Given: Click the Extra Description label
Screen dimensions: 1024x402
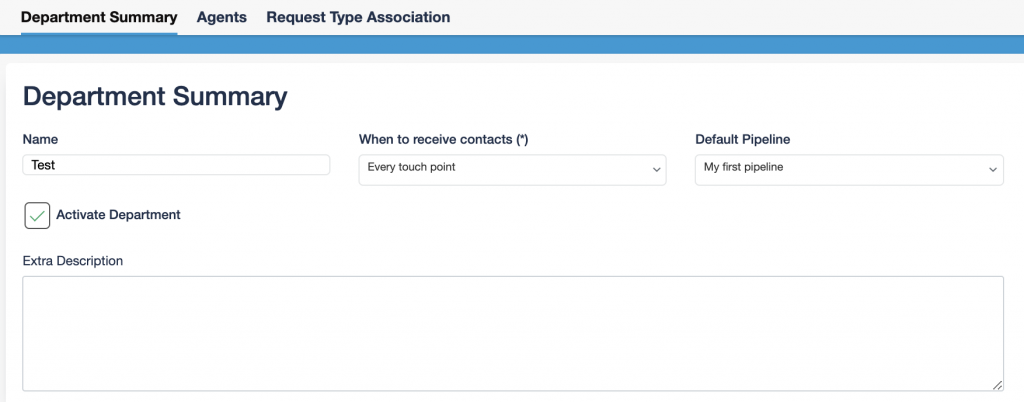Looking at the screenshot, I should tap(73, 261).
